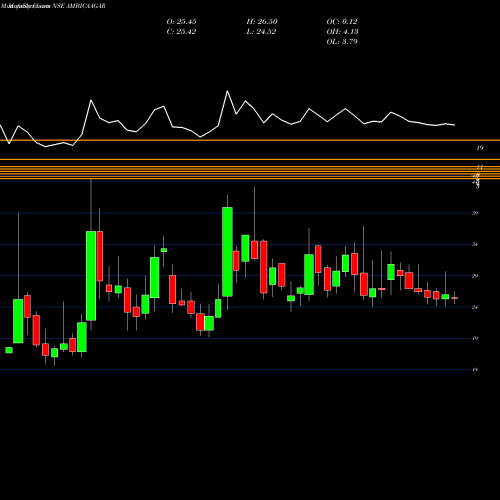The image size is (500, 500).
Task: Click the 24 price axis label
Action: tap(475, 307)
